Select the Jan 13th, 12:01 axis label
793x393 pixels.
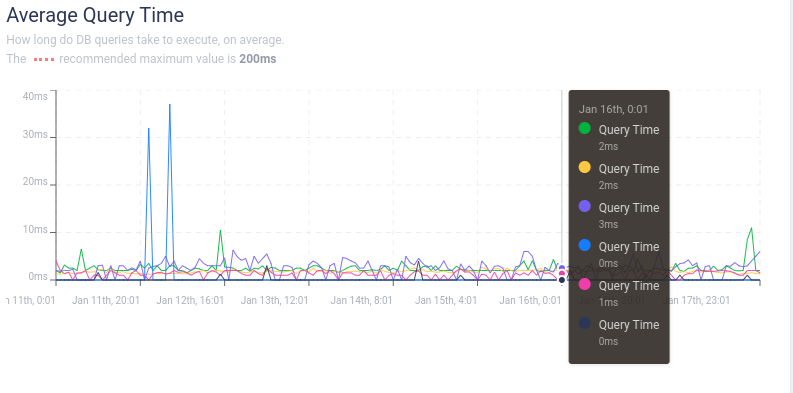(275, 300)
